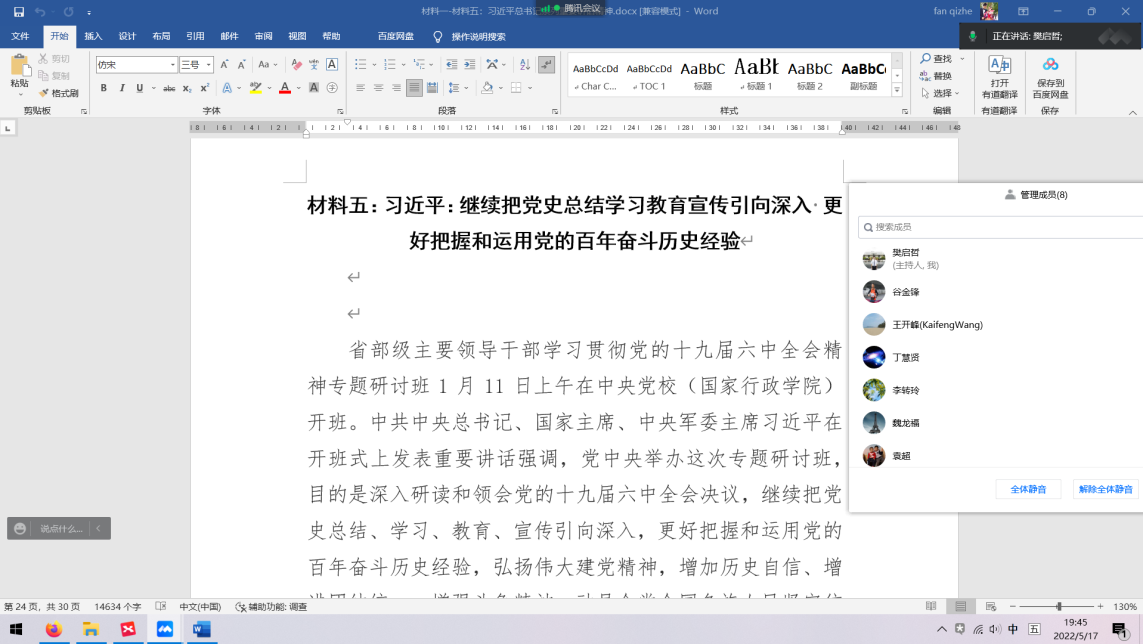Click Mute All (全体静音) button
This screenshot has height=644, width=1143.
[x=1028, y=489]
